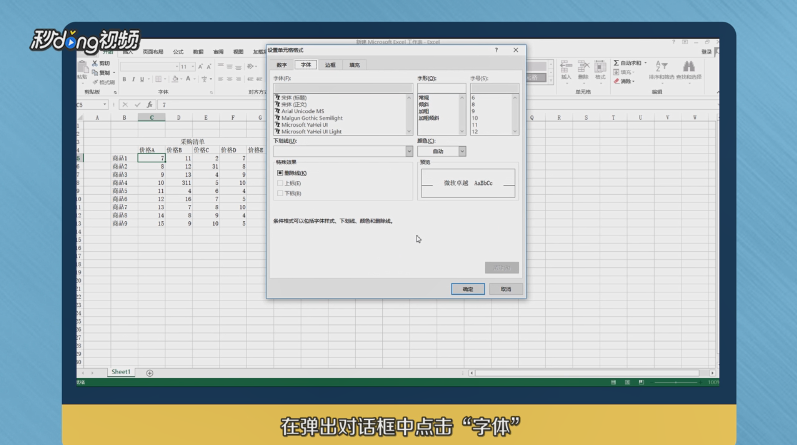This screenshot has height=445, width=797.
Task: Open the Name Box dropdown arrow
Action: coord(105,105)
